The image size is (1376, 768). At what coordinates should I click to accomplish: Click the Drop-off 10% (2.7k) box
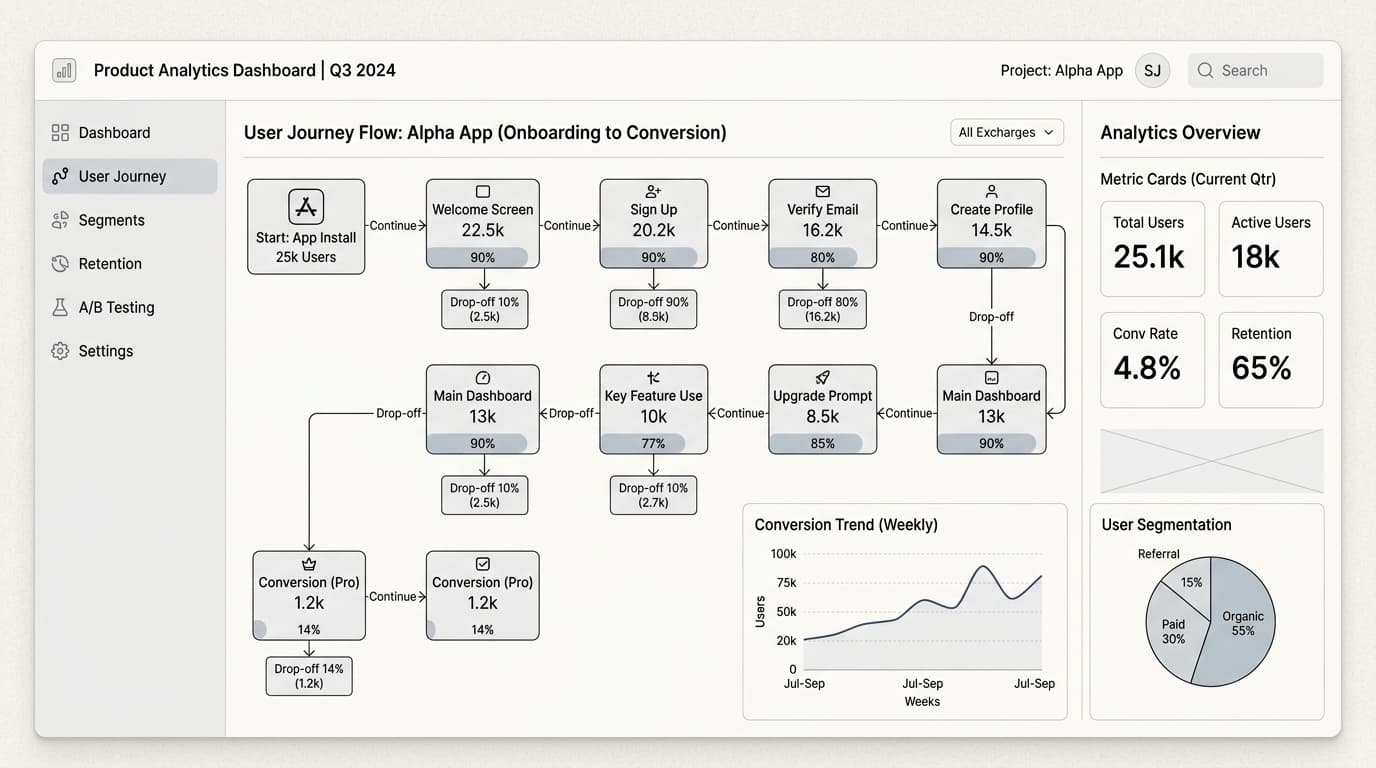pos(653,495)
